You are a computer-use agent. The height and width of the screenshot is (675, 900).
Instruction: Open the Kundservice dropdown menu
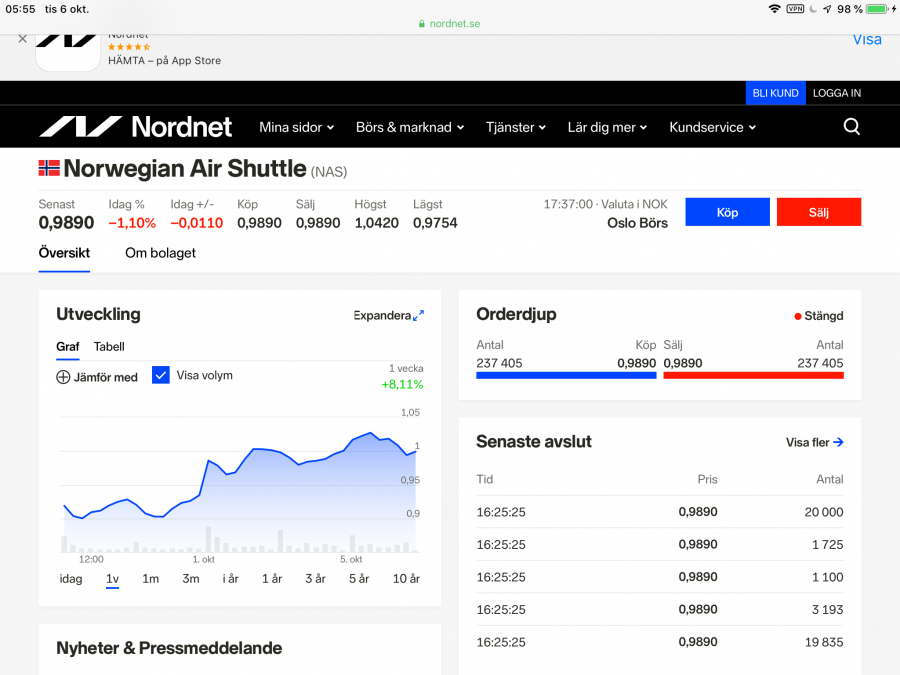(712, 127)
